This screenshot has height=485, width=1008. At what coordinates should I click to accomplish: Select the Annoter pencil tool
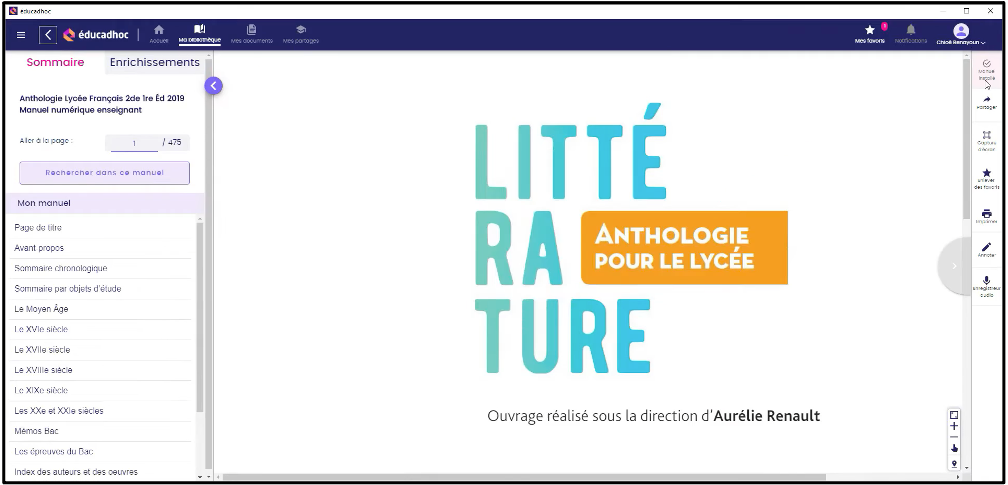point(986,249)
